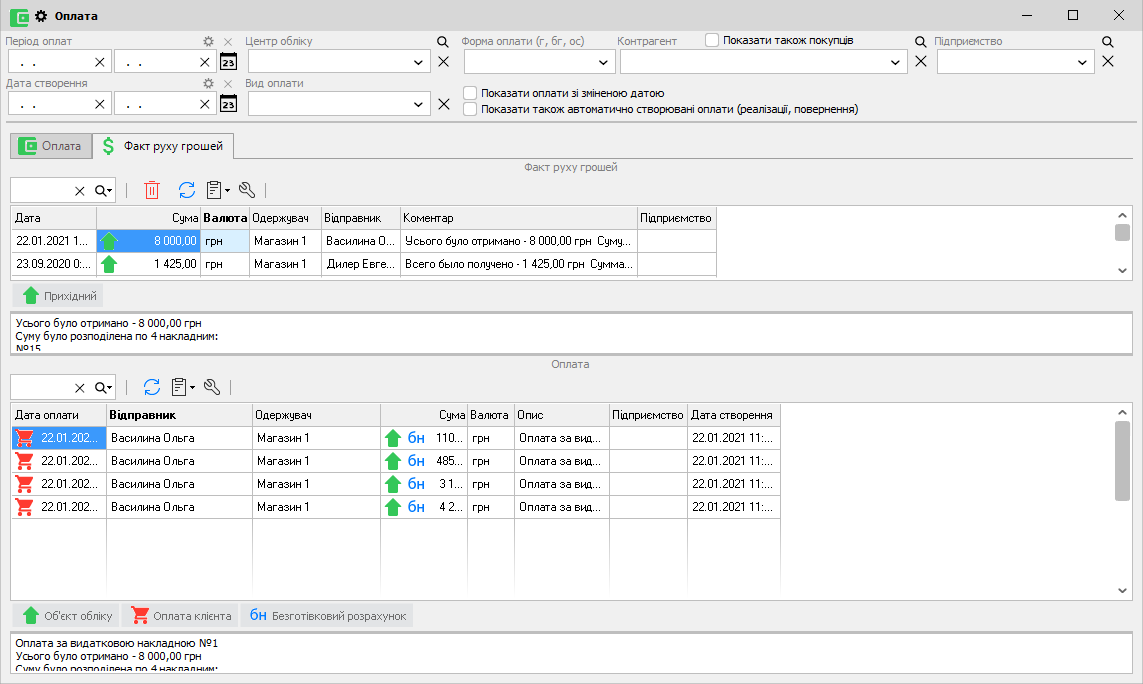Expand the Центр обліку dropdown
Screen dimensions: 1143x684
418,62
